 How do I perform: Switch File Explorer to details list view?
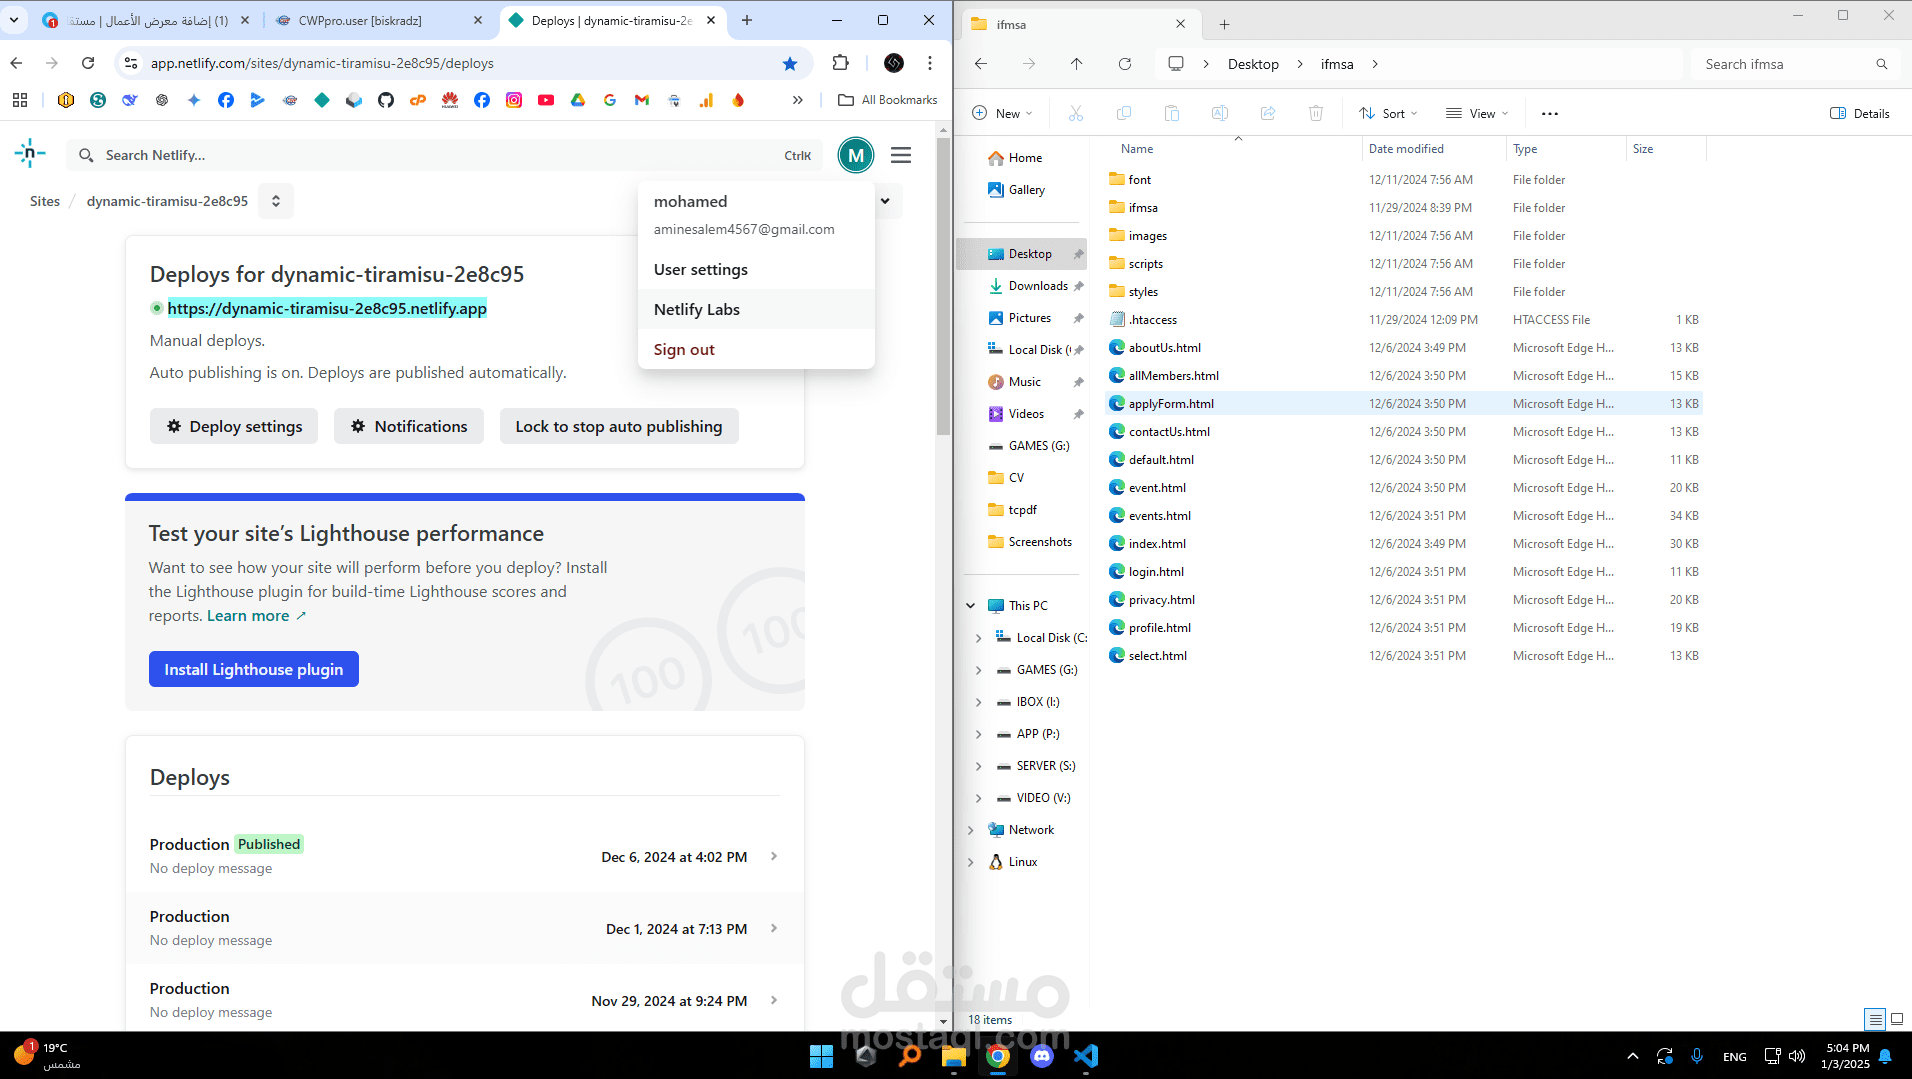click(x=1875, y=1019)
